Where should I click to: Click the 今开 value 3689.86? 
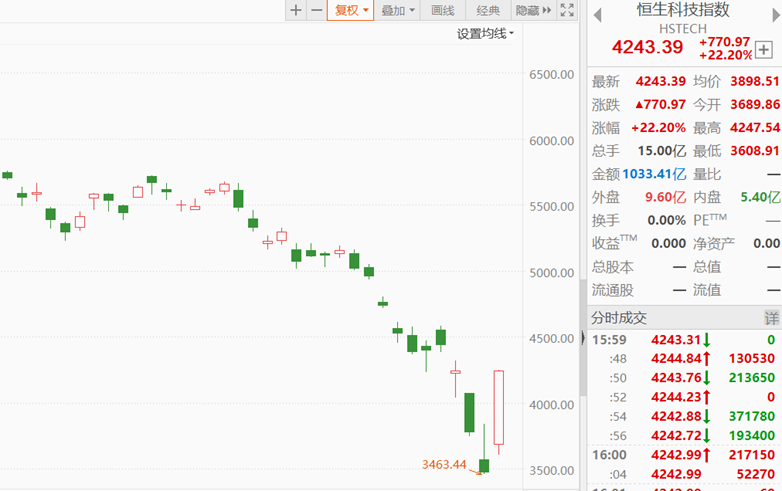pyautogui.click(x=755, y=104)
